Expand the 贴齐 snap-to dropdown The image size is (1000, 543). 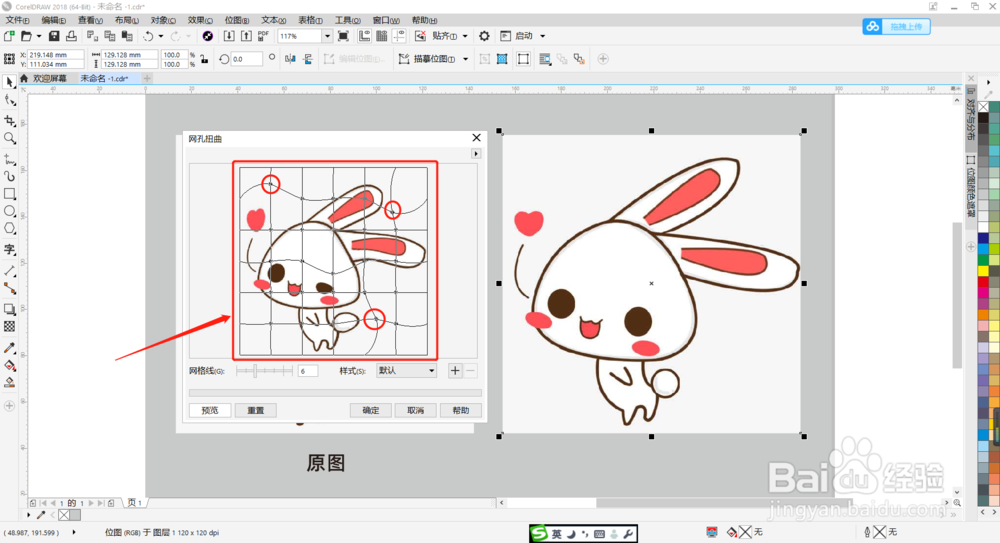click(x=465, y=36)
